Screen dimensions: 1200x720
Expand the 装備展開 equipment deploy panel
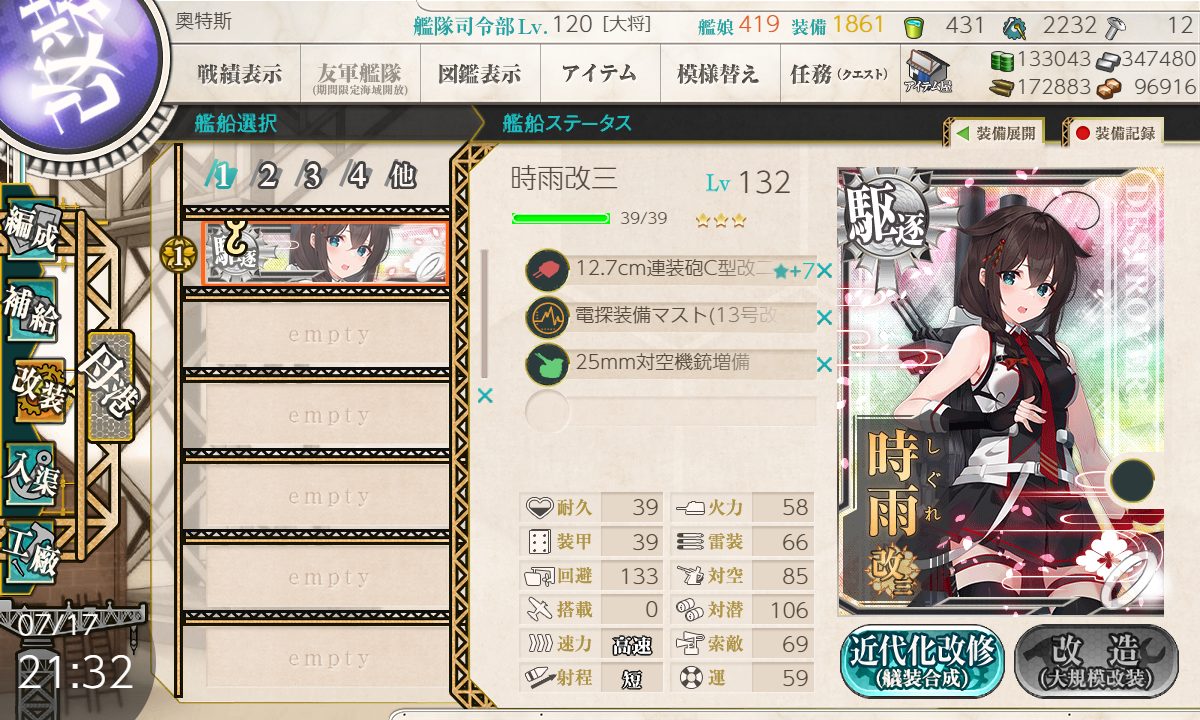[995, 133]
